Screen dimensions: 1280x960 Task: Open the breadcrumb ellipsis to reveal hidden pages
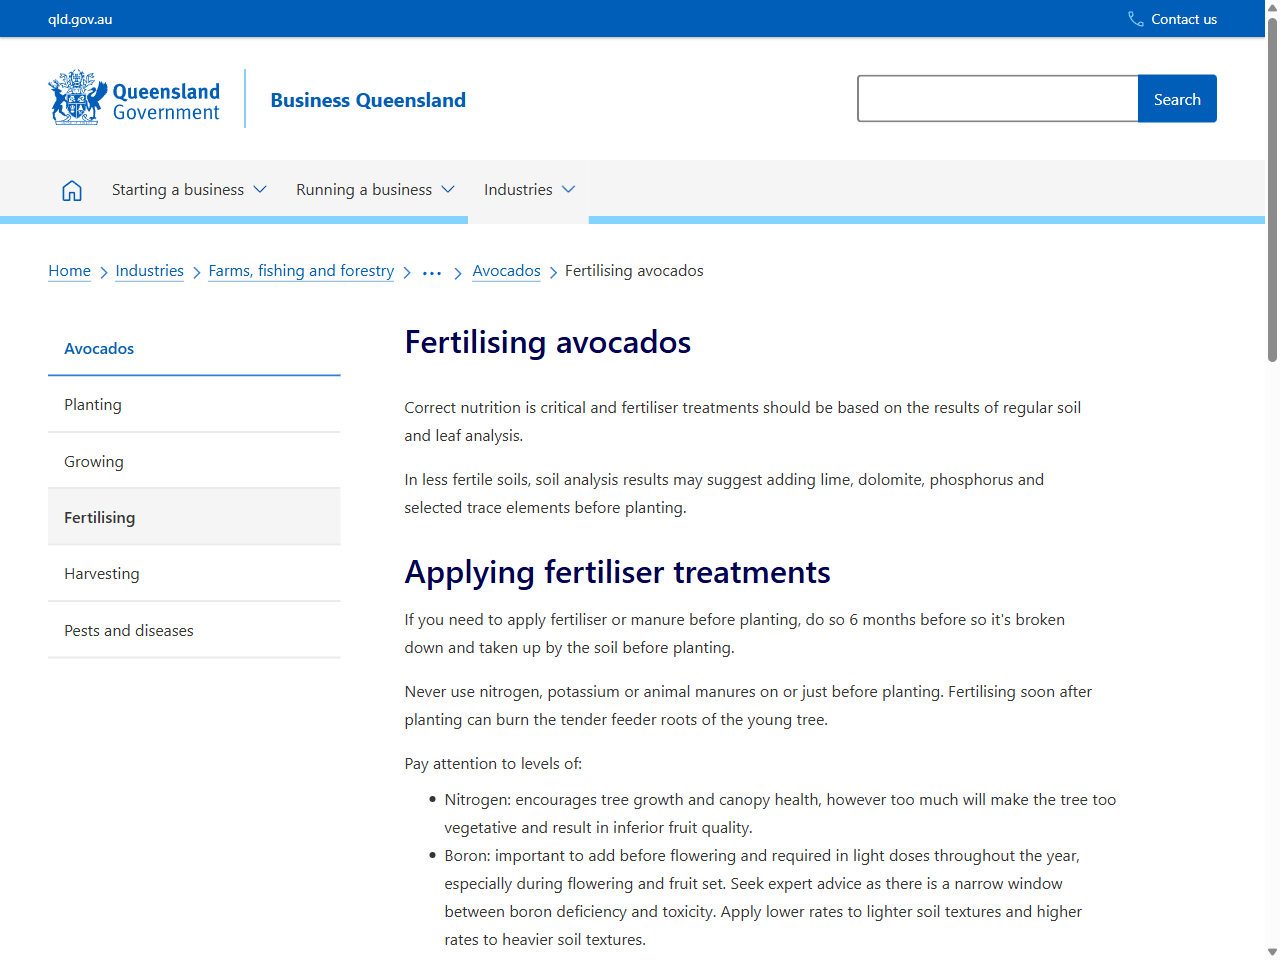pos(431,271)
